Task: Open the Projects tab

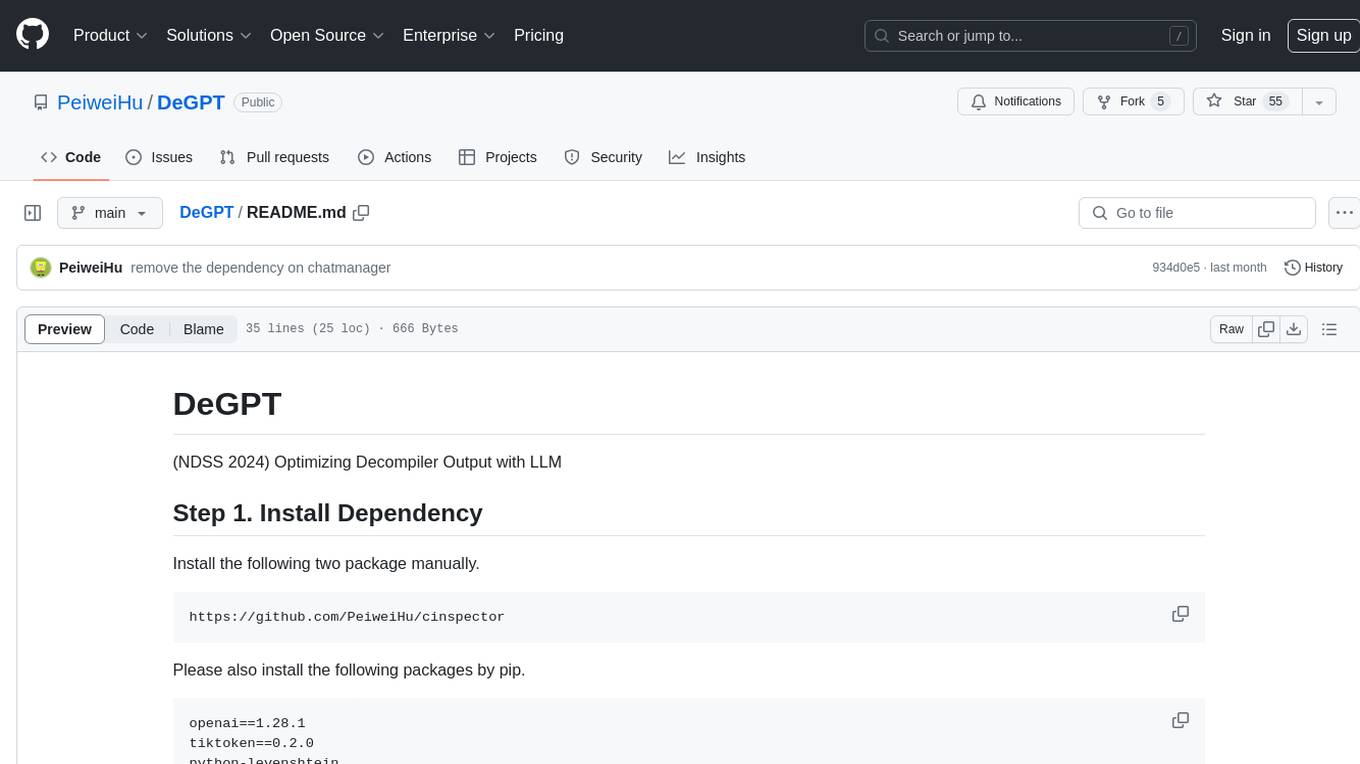Action: pyautogui.click(x=498, y=157)
